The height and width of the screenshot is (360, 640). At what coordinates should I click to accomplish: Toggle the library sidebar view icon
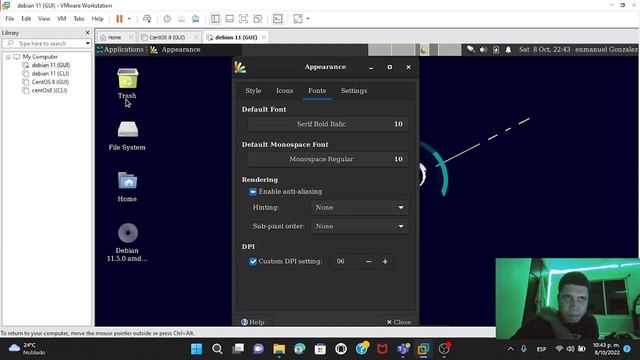pos(215,19)
